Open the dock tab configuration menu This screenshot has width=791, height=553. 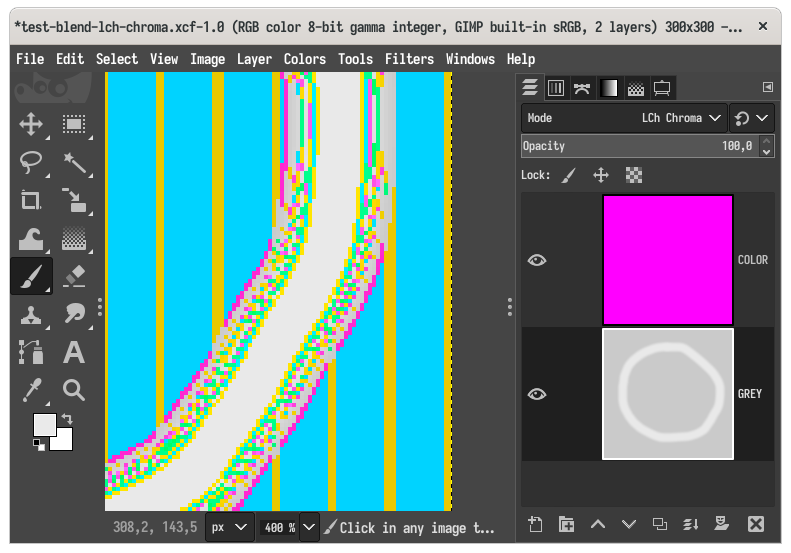(768, 87)
